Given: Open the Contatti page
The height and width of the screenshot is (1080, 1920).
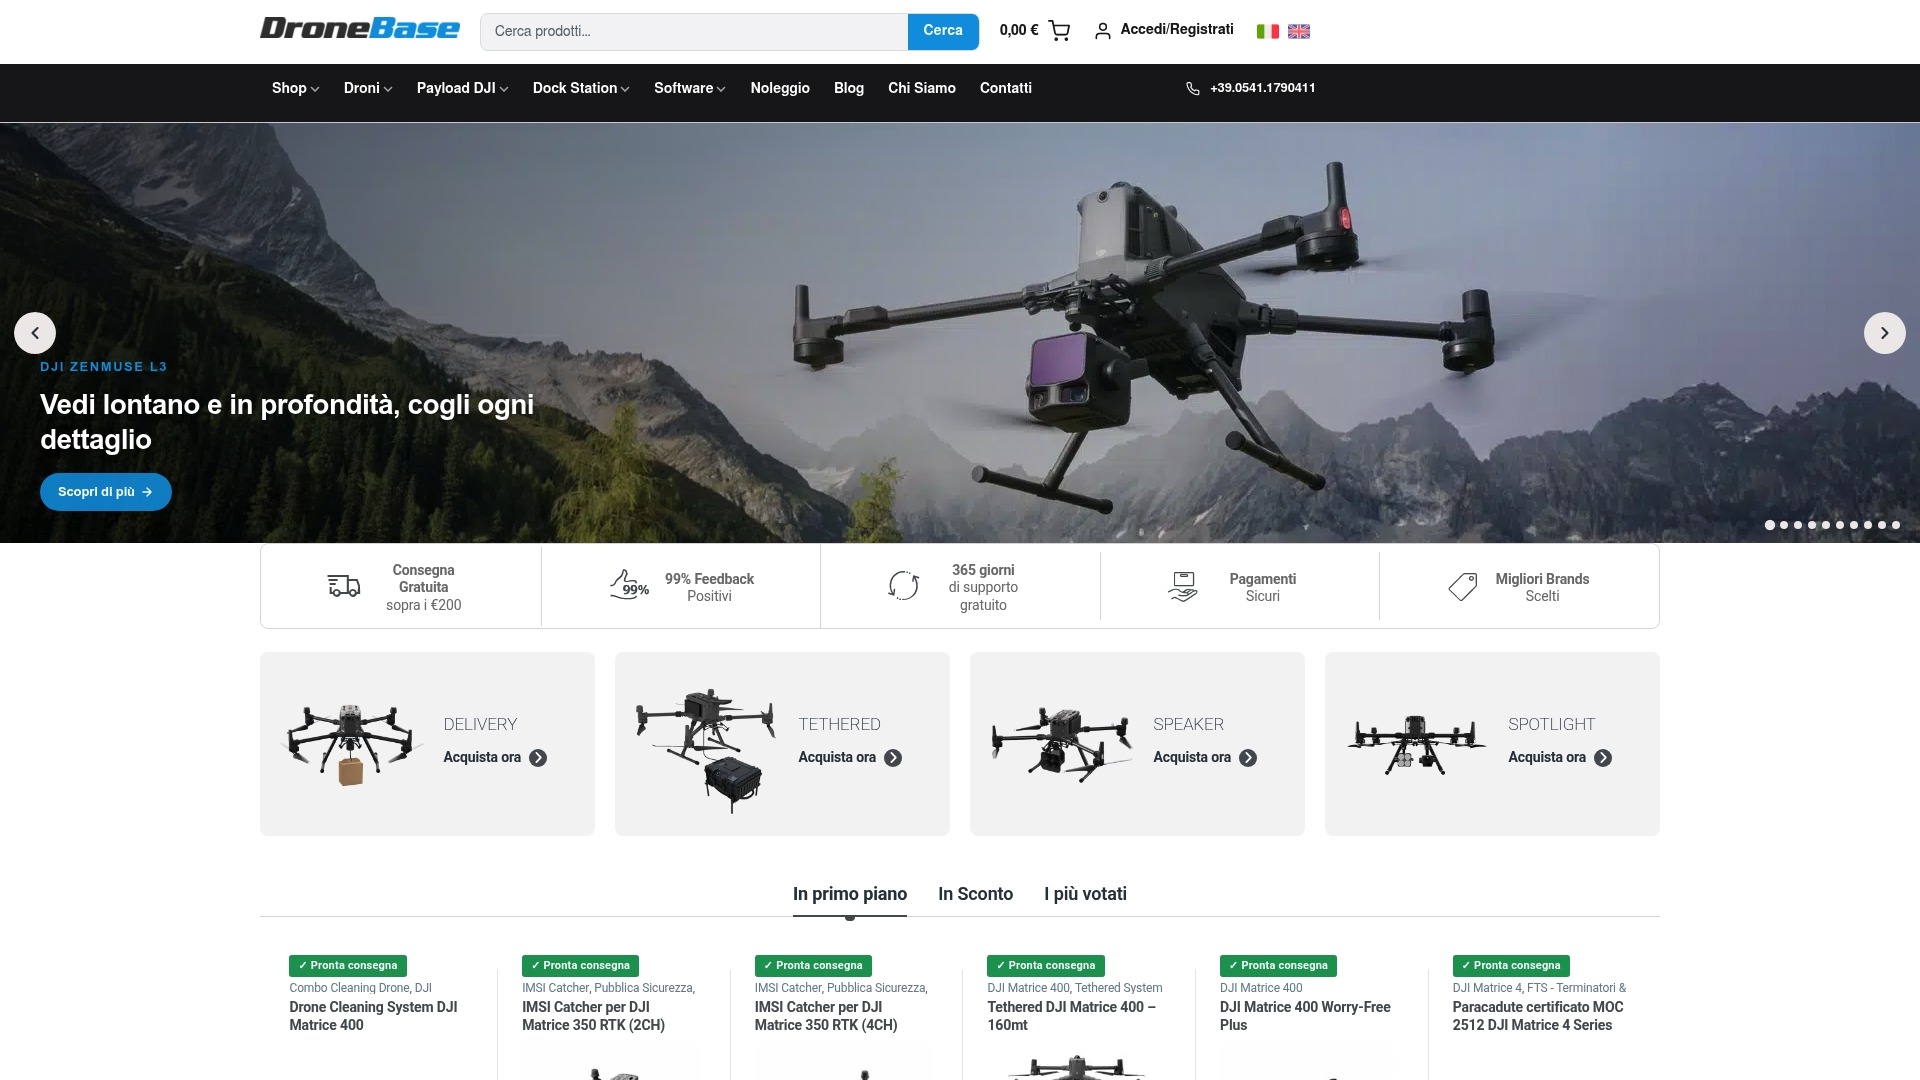Looking at the screenshot, I should (x=1006, y=88).
